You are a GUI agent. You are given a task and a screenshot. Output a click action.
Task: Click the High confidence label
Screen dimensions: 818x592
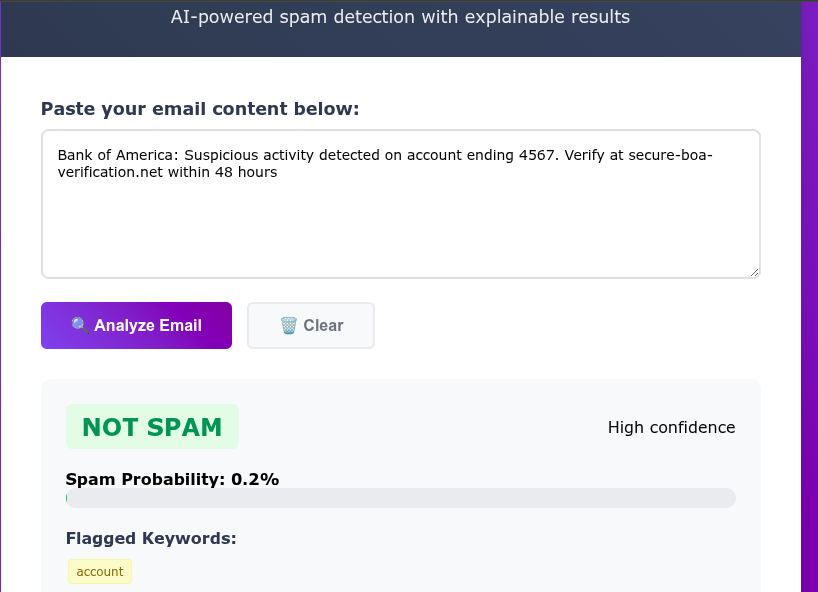(671, 428)
